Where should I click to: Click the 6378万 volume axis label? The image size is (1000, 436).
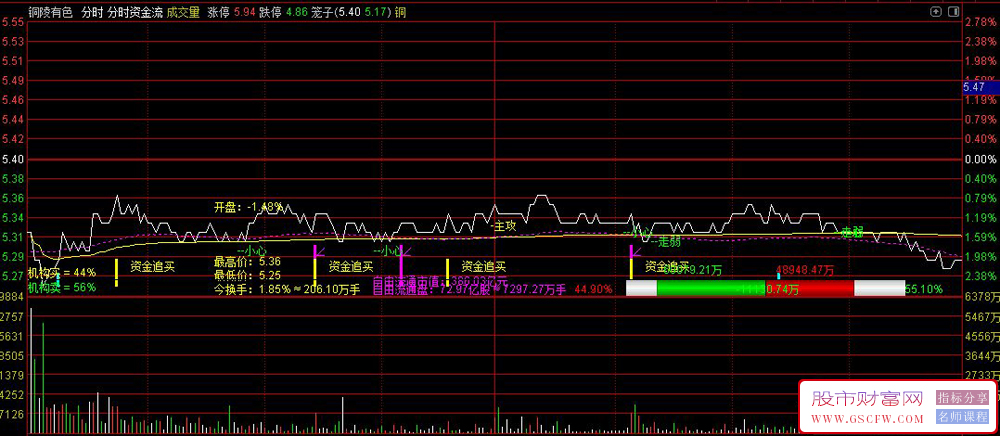pyautogui.click(x=982, y=297)
